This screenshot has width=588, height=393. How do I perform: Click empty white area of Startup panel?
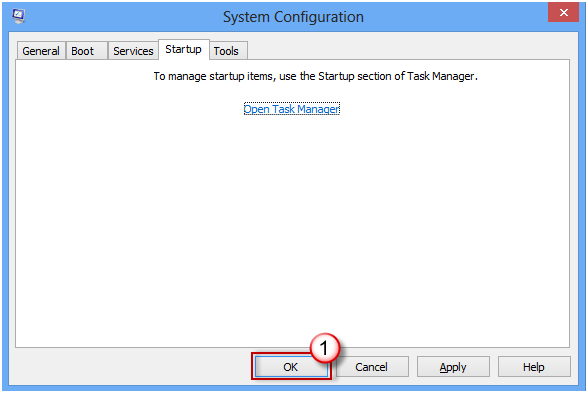(x=292, y=225)
